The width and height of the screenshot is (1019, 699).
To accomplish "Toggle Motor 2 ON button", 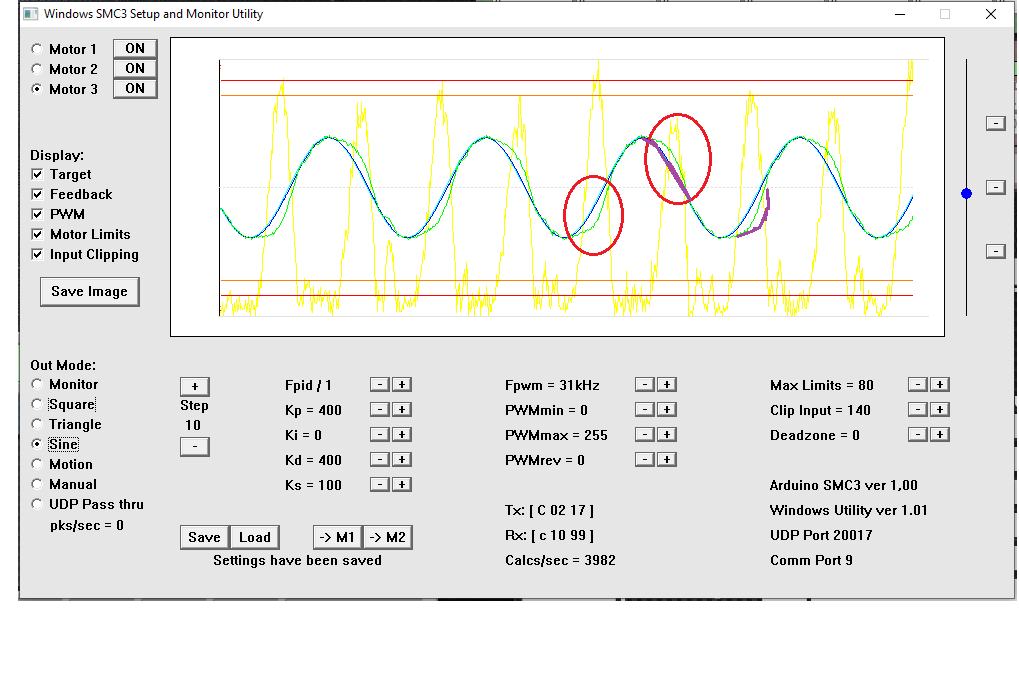I will tap(135, 68).
